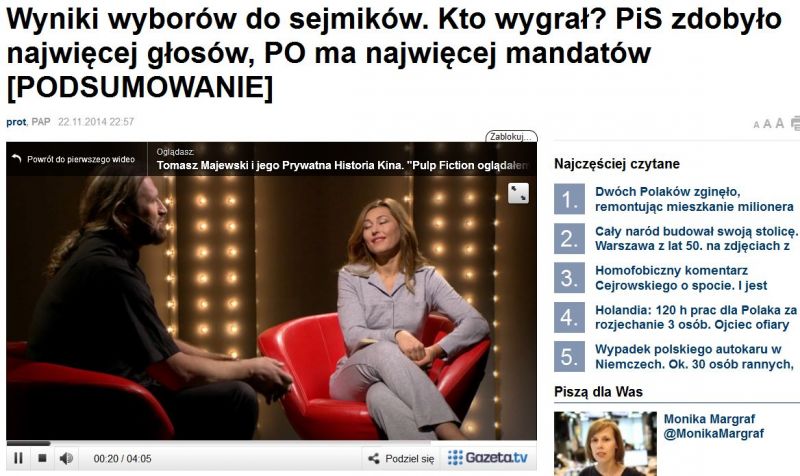Open Holandia 120 h prac article

click(x=696, y=317)
